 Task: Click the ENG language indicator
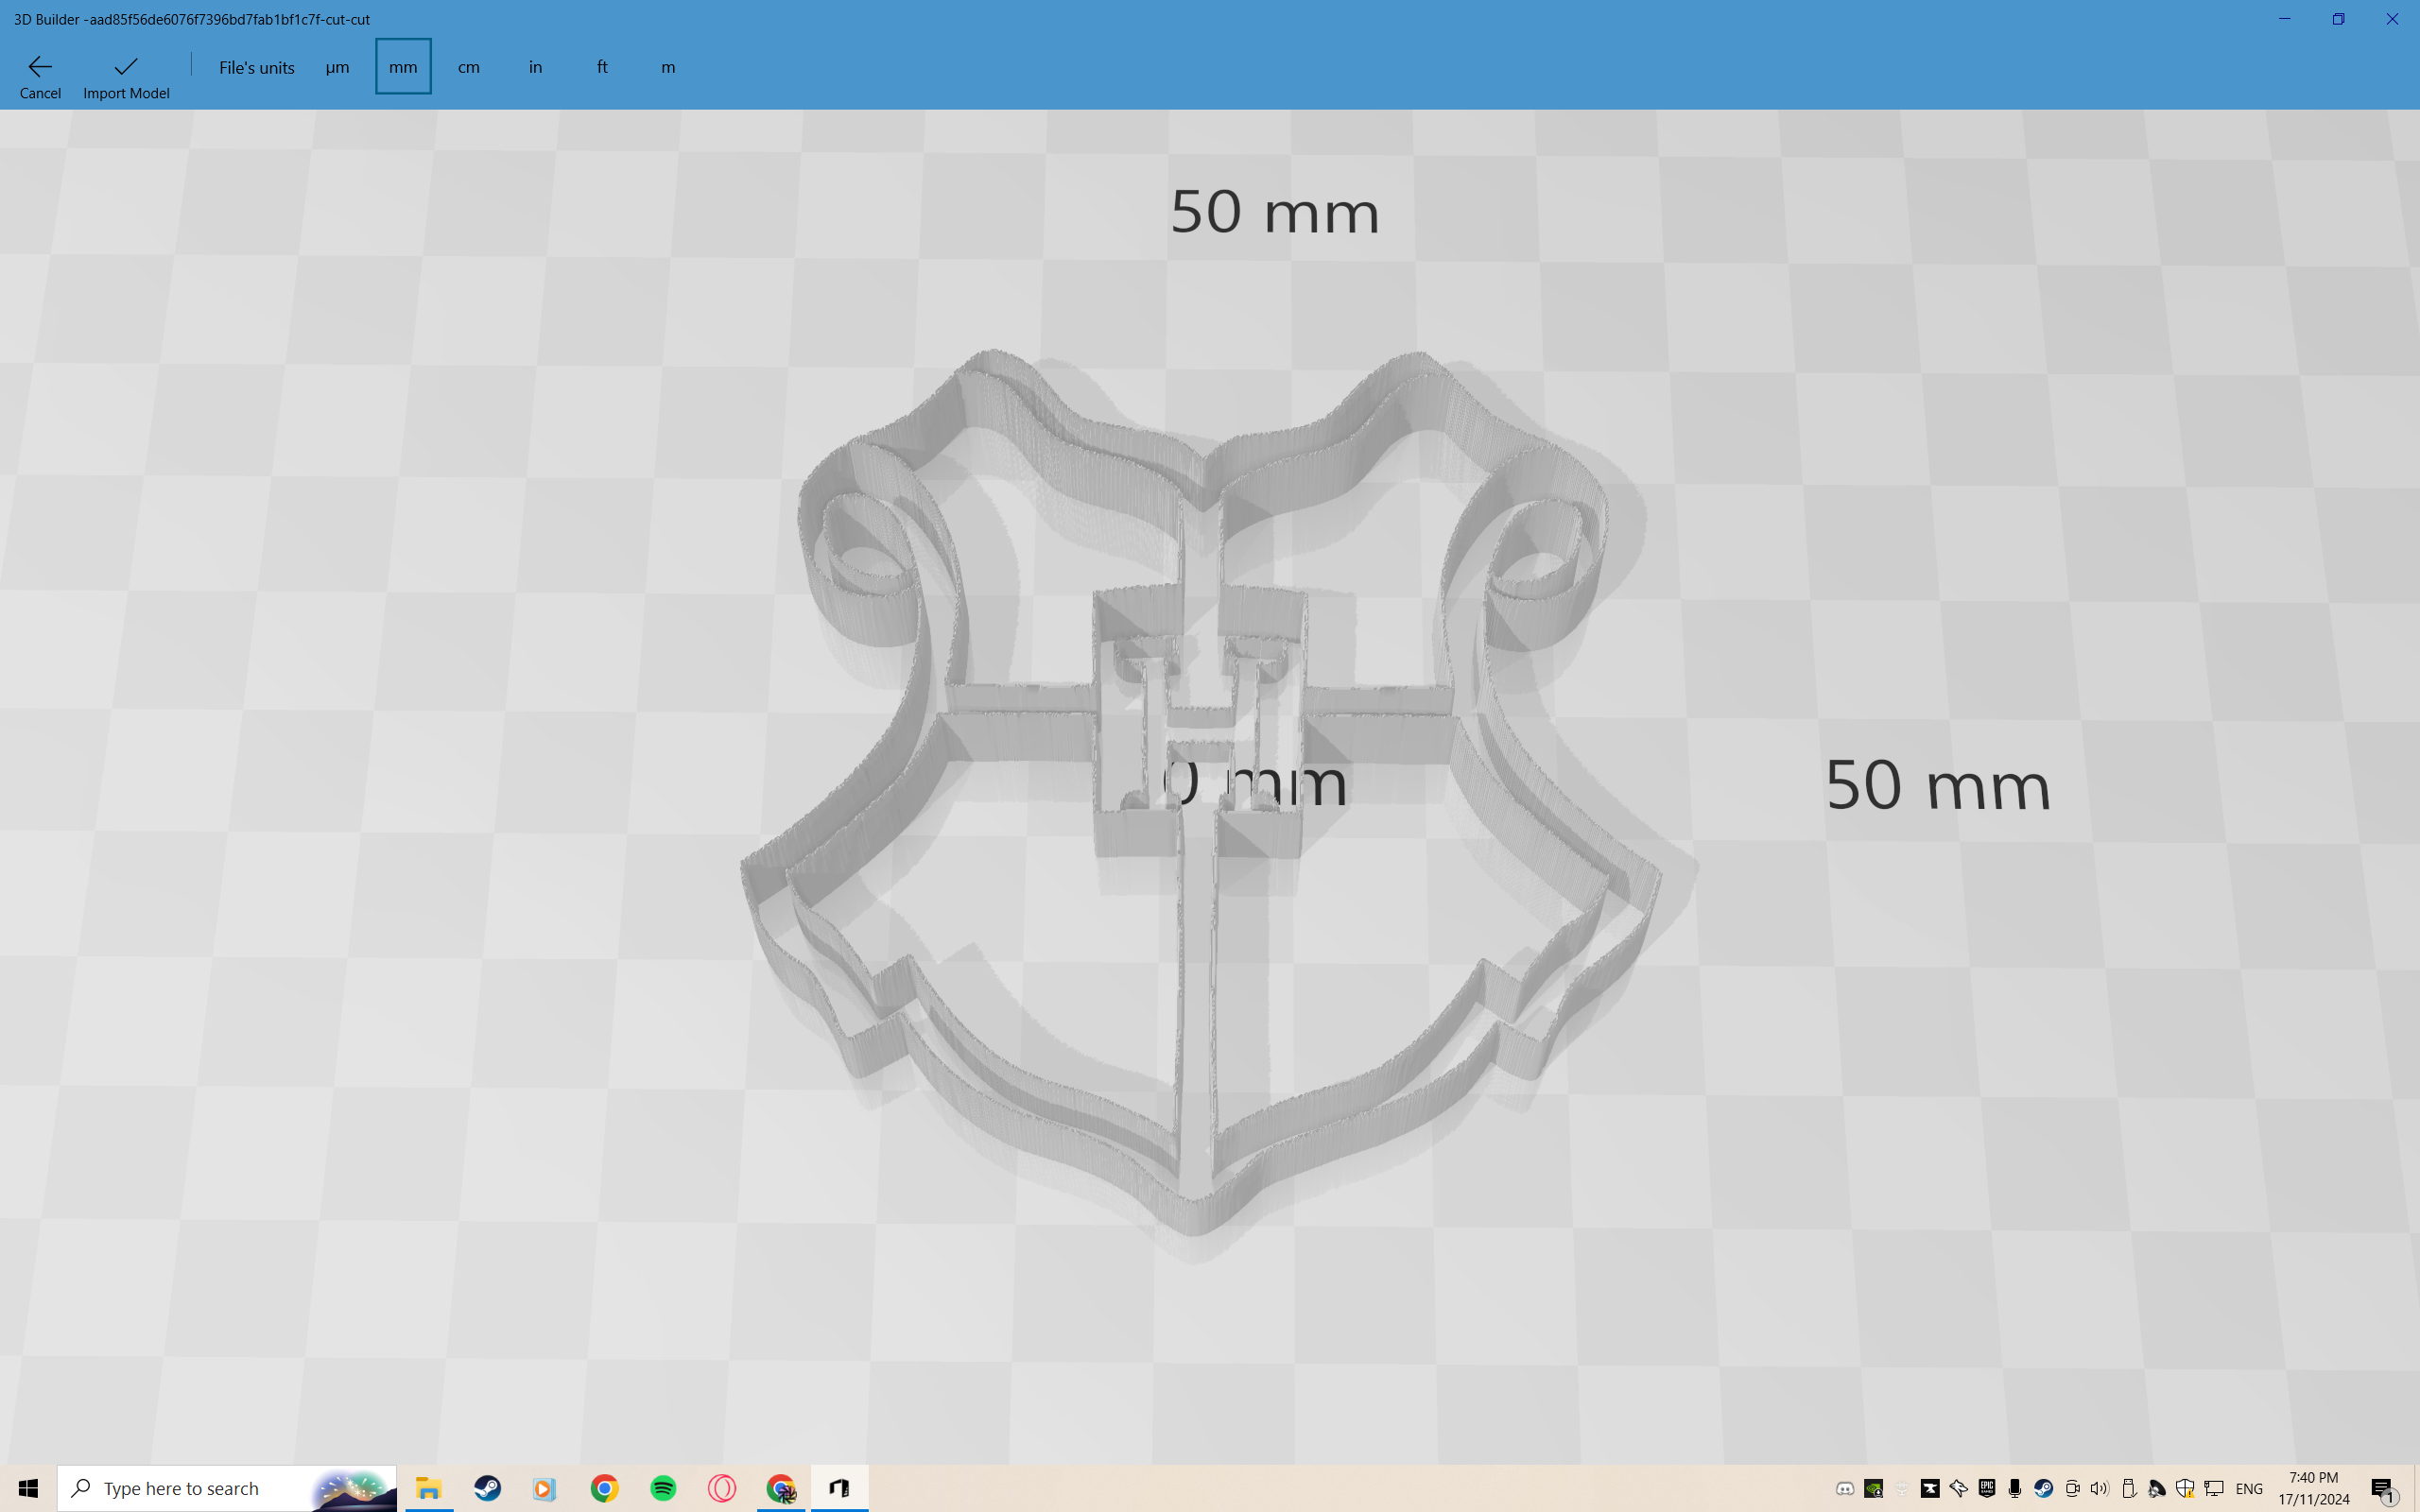click(2249, 1489)
